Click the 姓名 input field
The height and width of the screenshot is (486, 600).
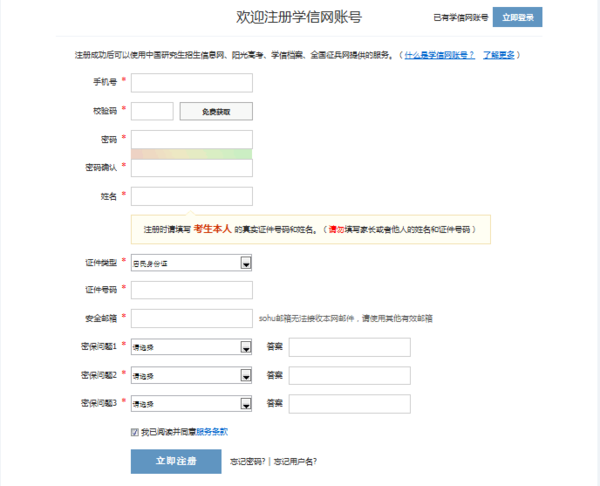coord(191,196)
